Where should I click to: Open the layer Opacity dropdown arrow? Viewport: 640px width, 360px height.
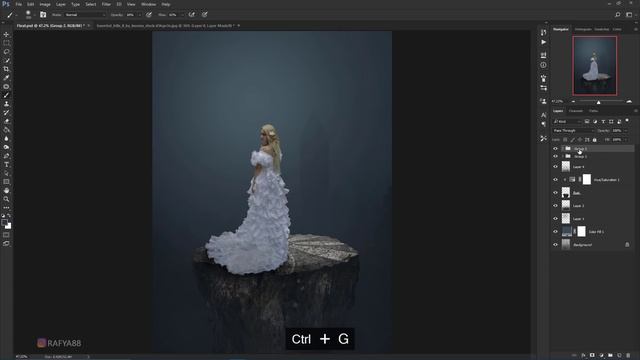click(626, 131)
